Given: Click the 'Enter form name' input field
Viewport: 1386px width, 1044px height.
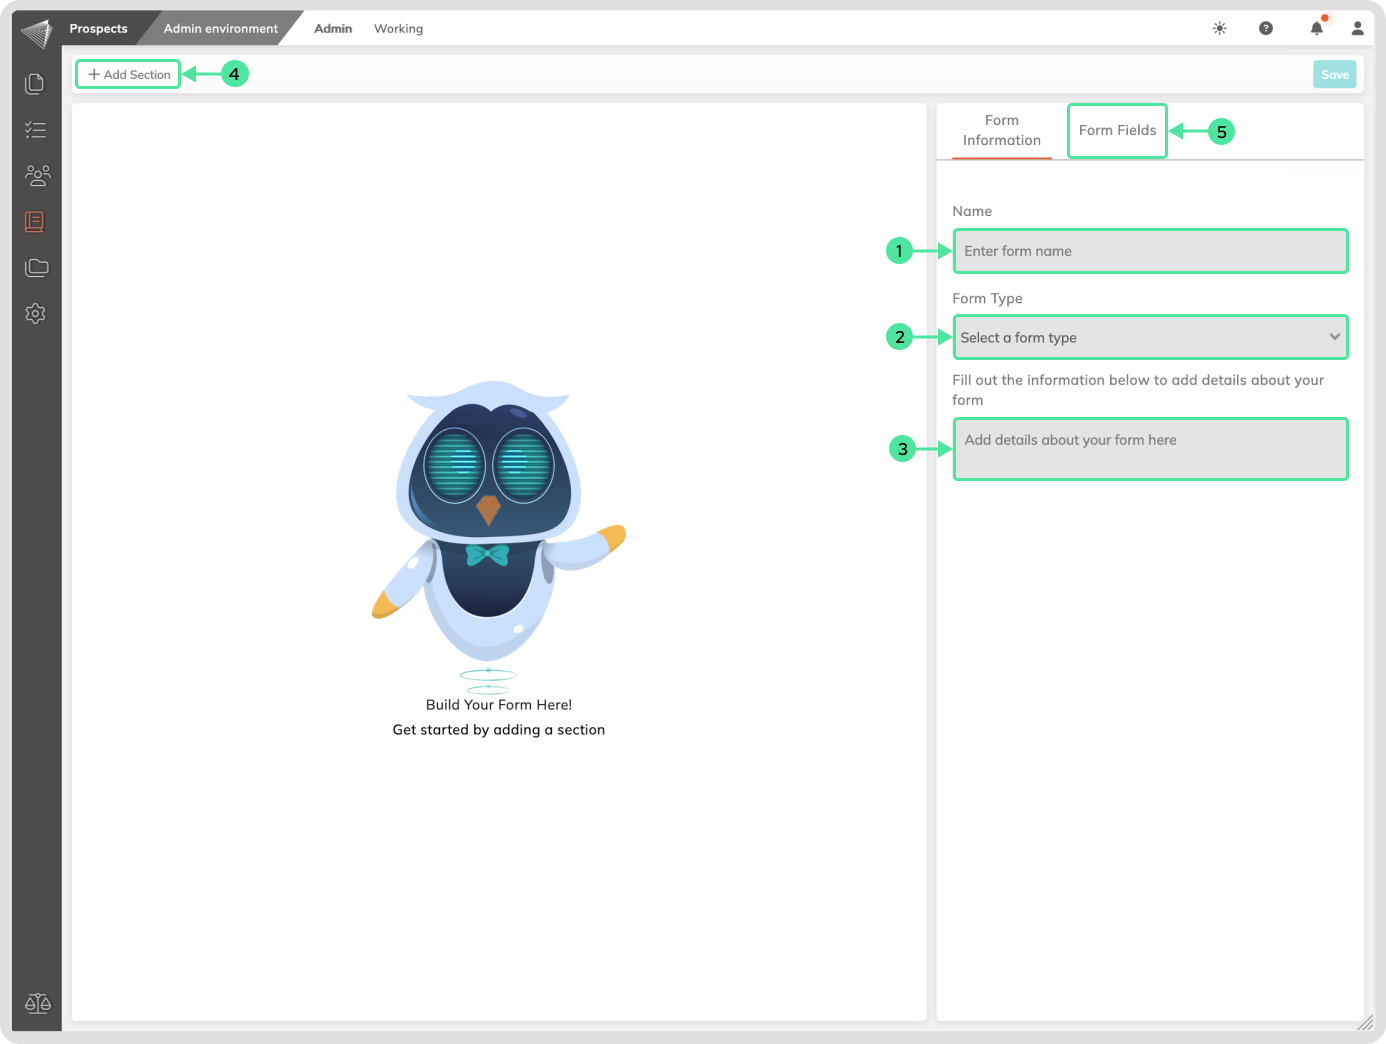Looking at the screenshot, I should pos(1150,252).
